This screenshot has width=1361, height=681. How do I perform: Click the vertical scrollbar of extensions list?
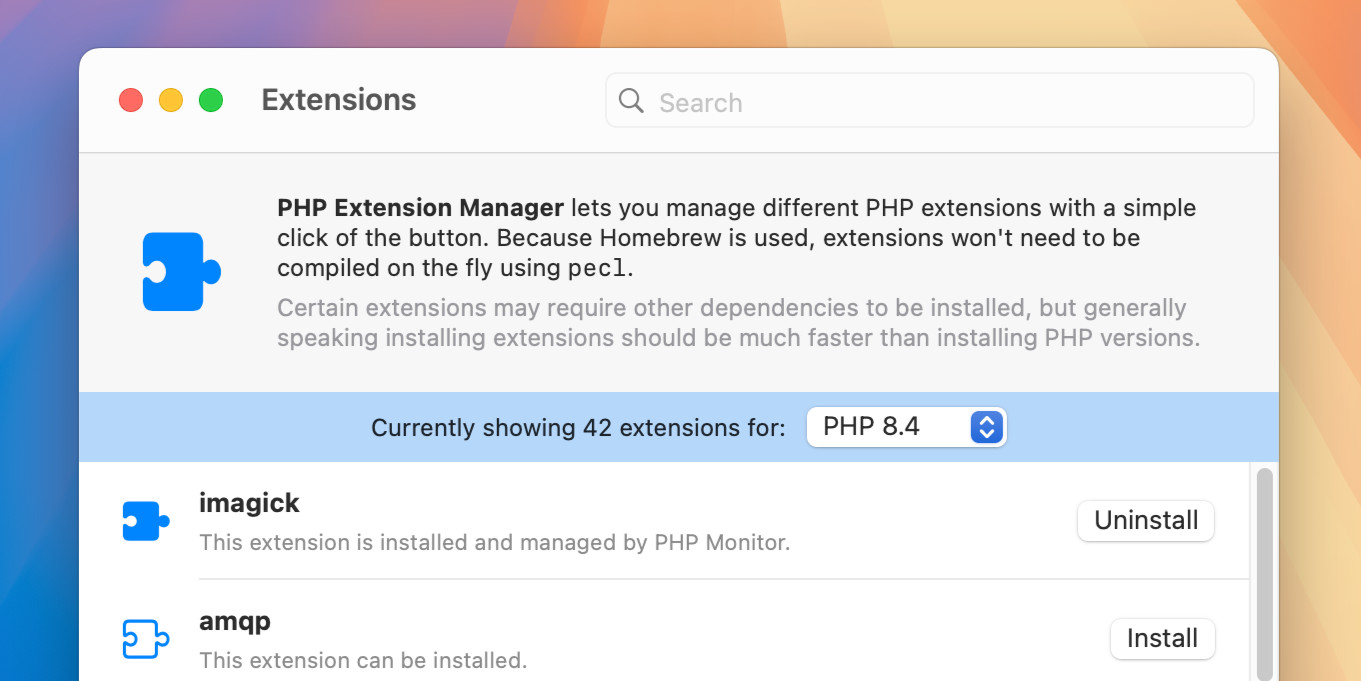pyautogui.click(x=1264, y=570)
